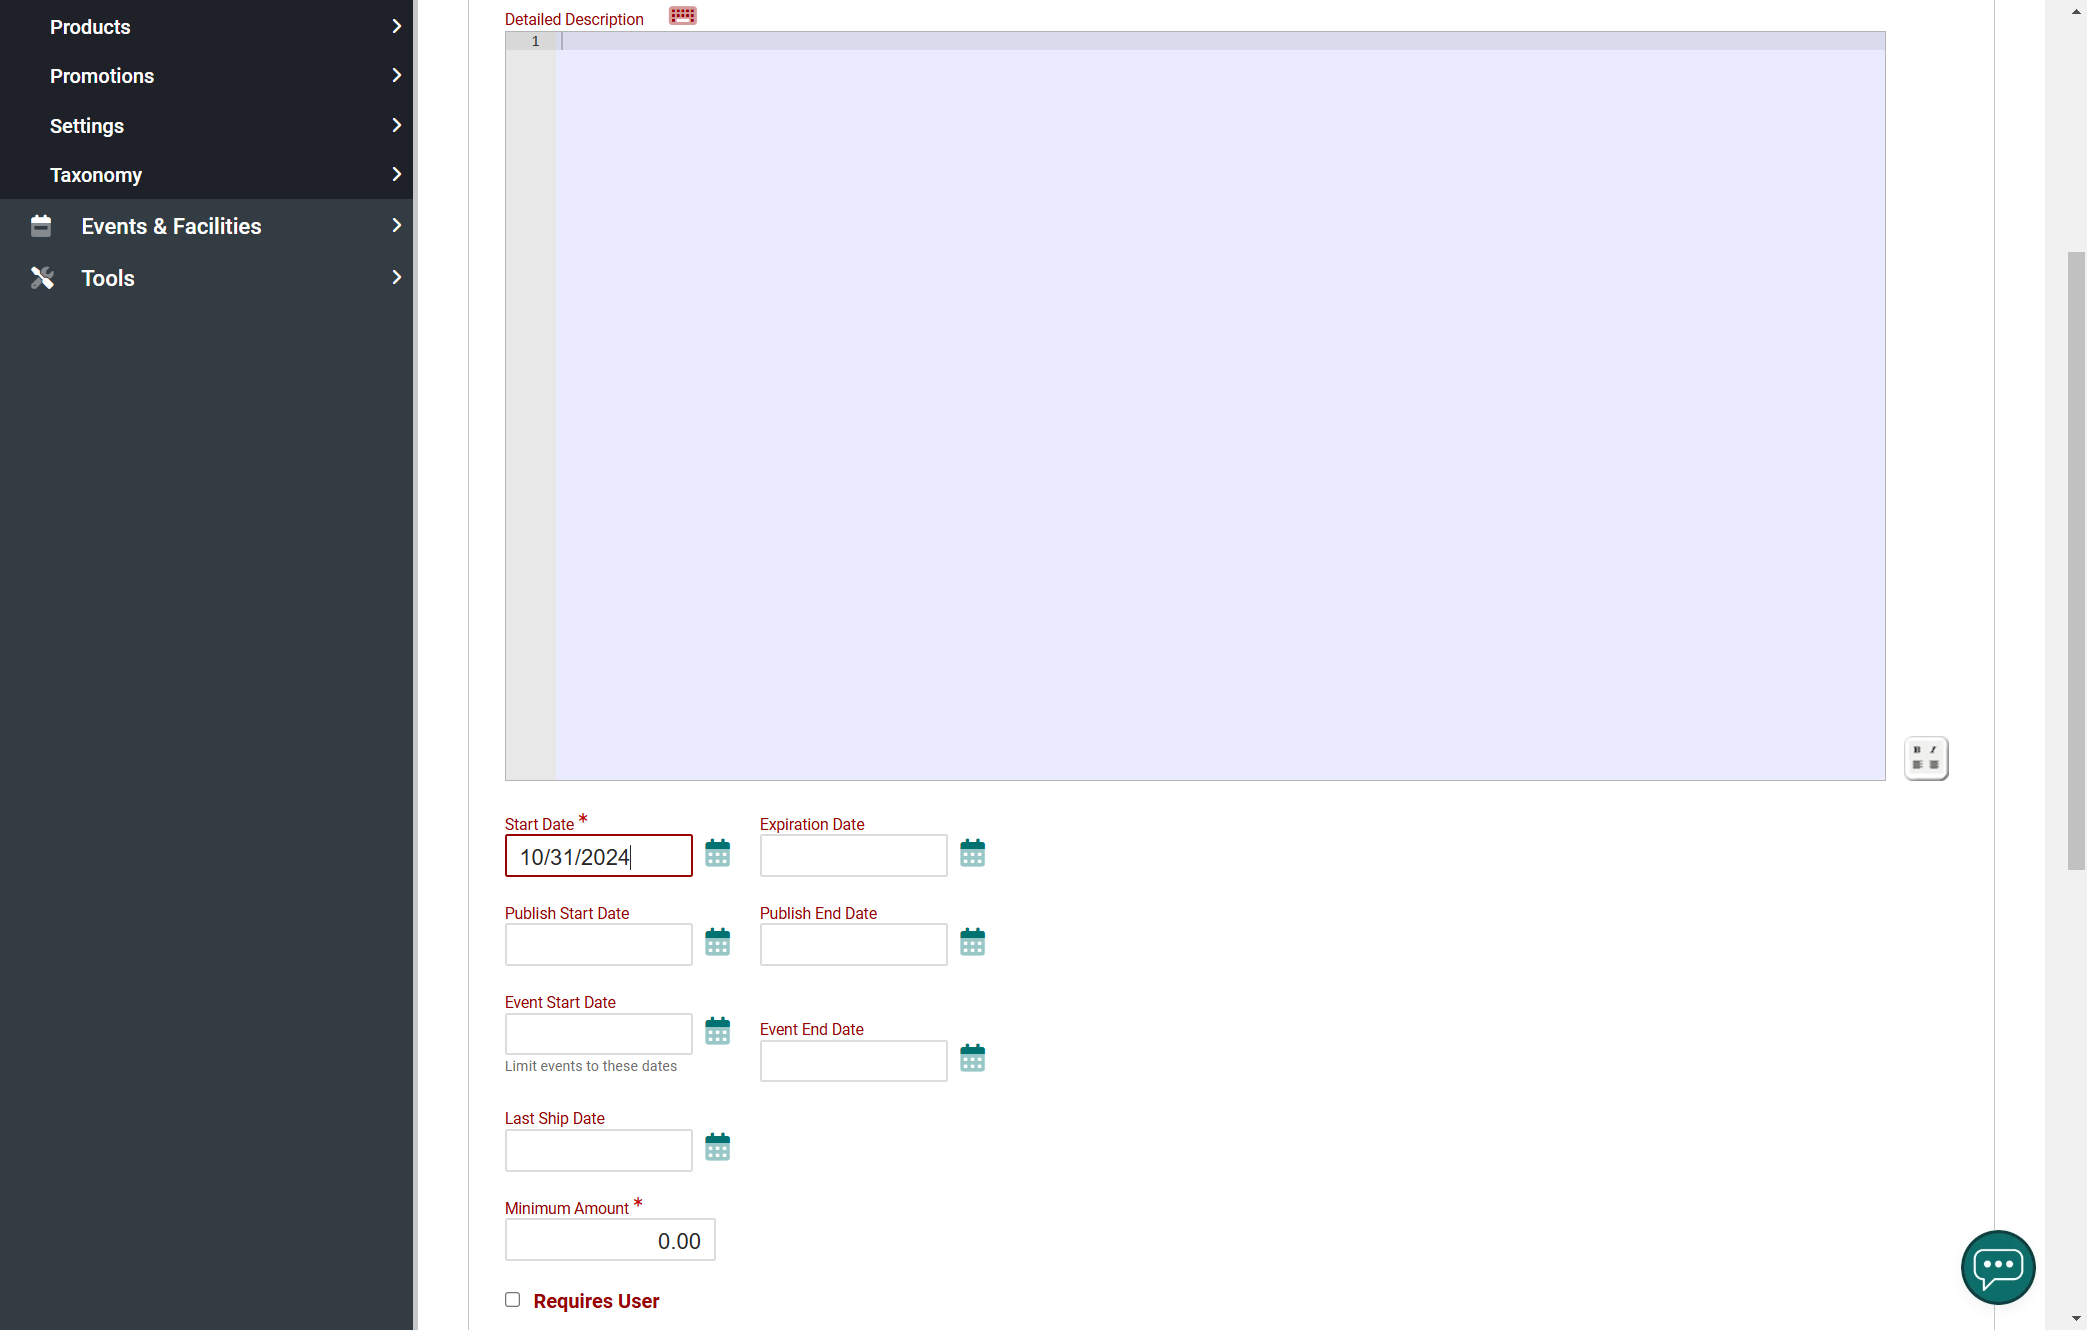Image resolution: width=2087 pixels, height=1330 pixels.
Task: Click the keyboard icon beside Detailed Description
Action: click(x=683, y=16)
